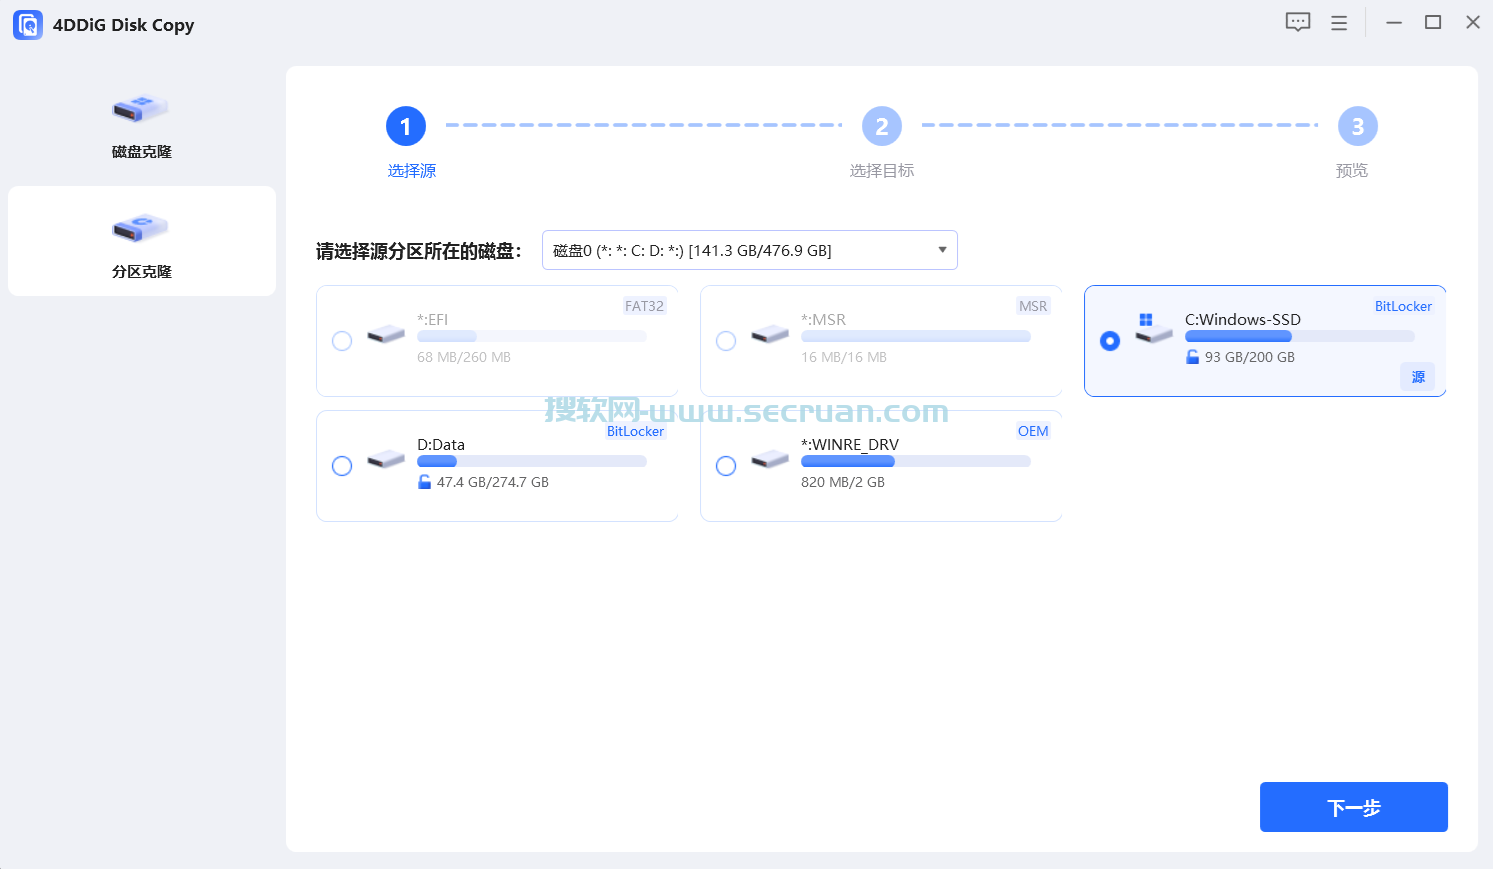Click the D:Data partition name
1493x869 pixels.
pyautogui.click(x=441, y=445)
